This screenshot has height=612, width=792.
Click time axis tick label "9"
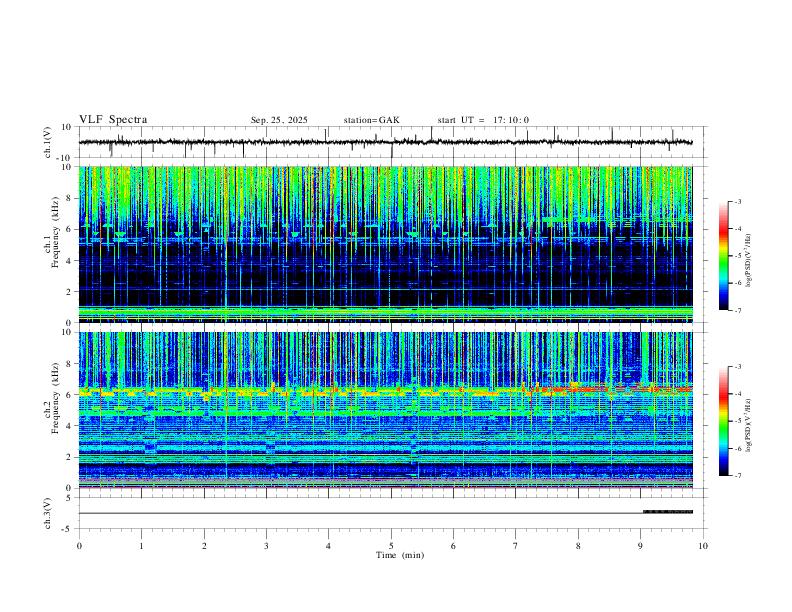pos(640,546)
